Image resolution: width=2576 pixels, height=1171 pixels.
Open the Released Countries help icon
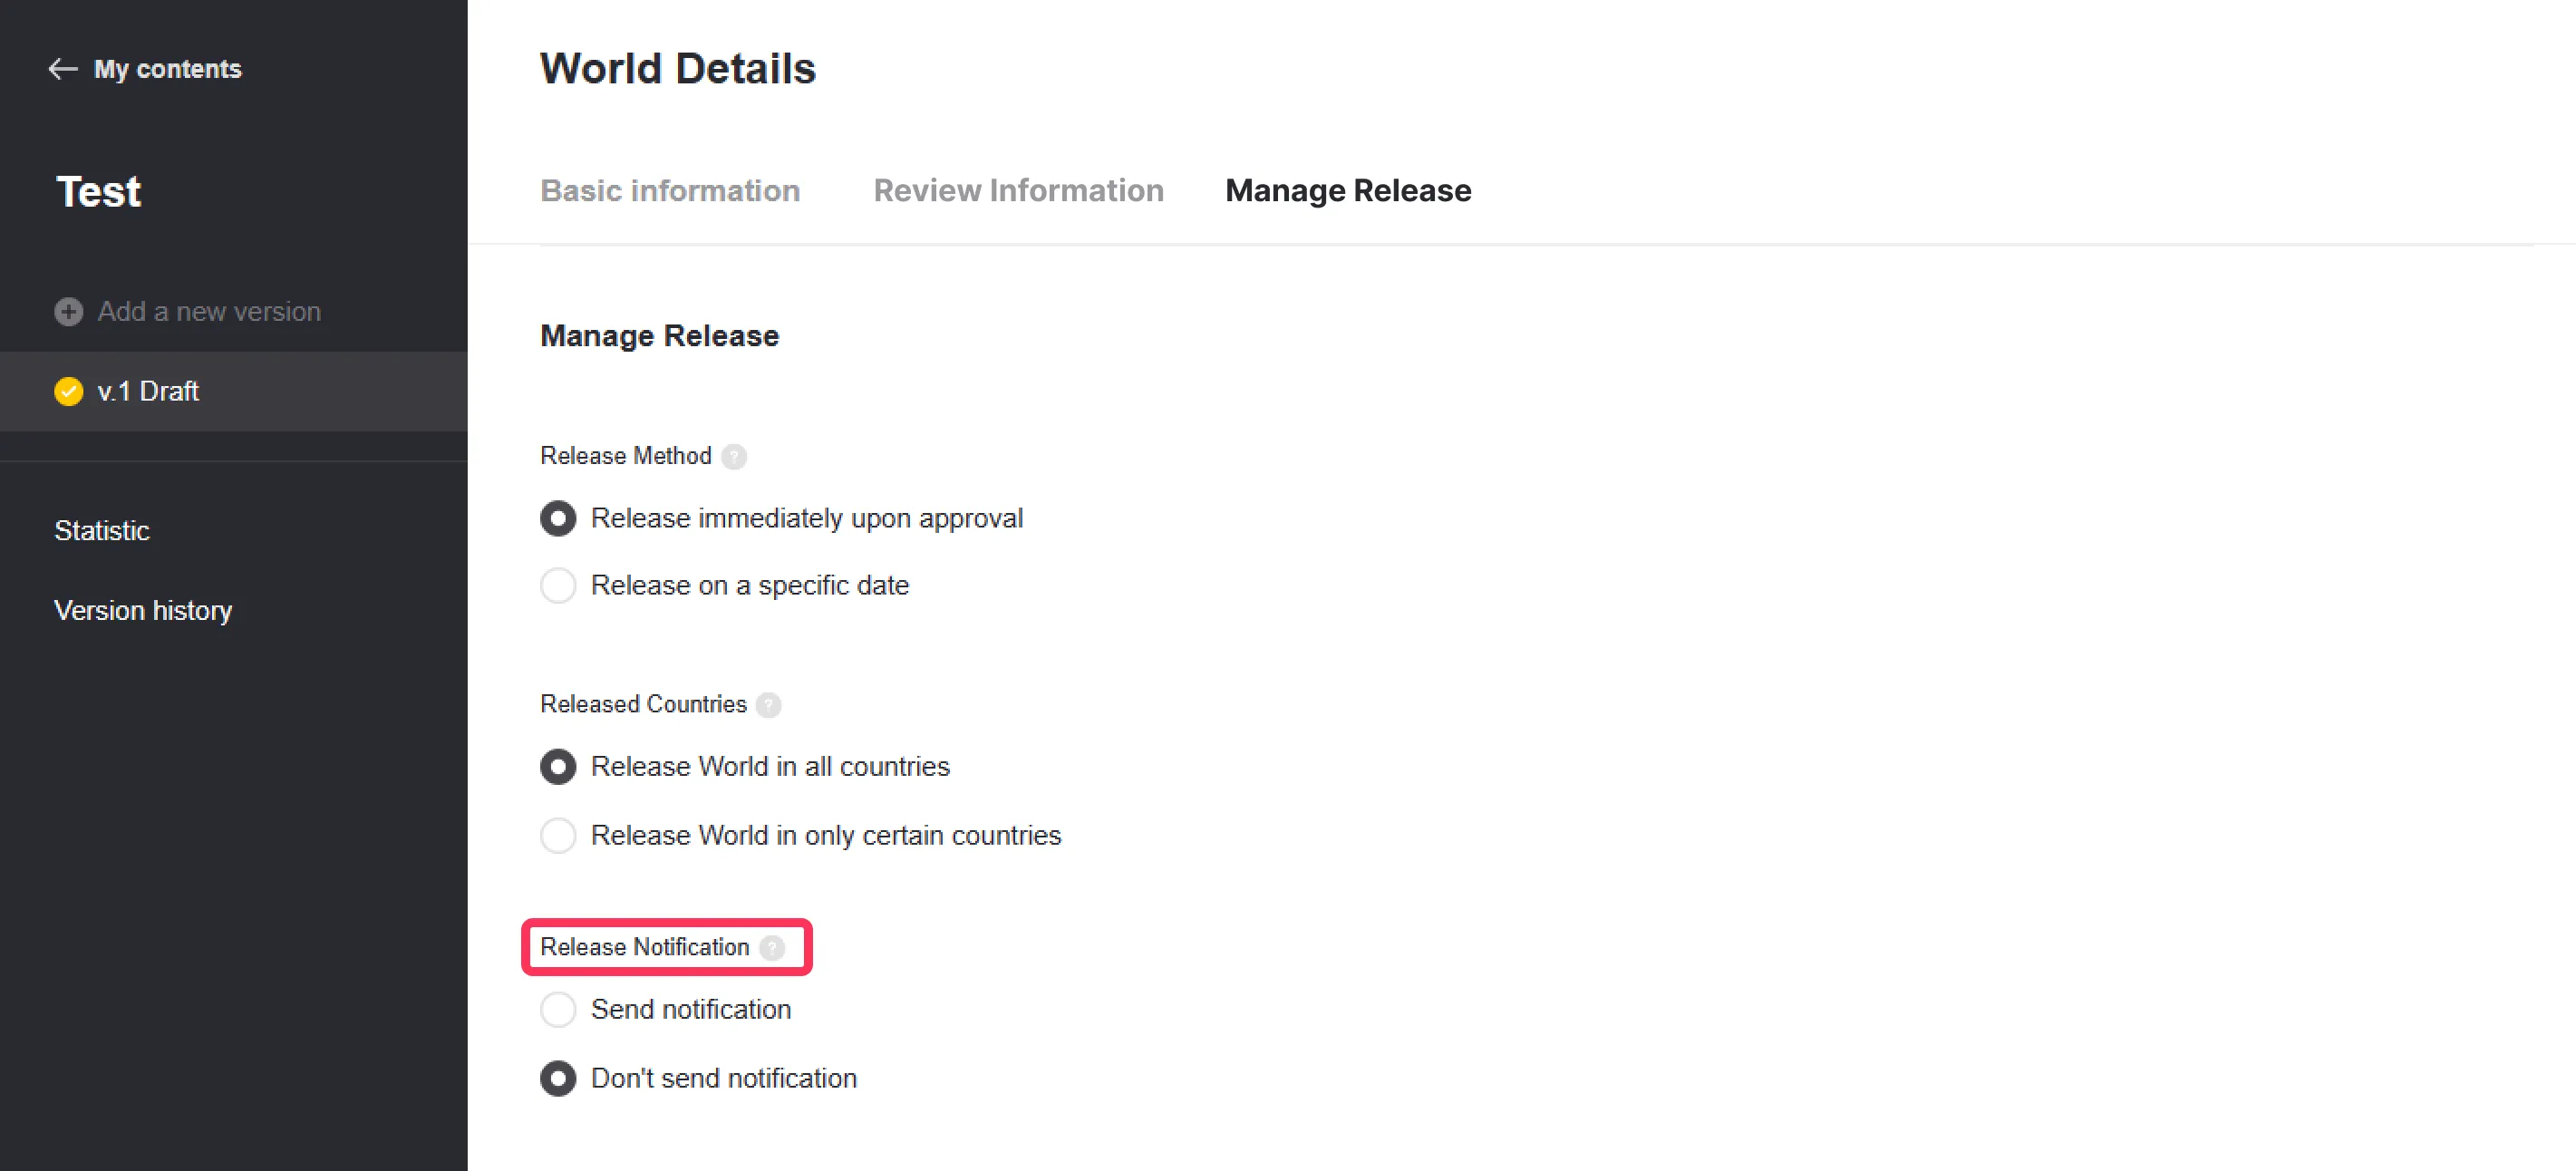[x=768, y=705]
